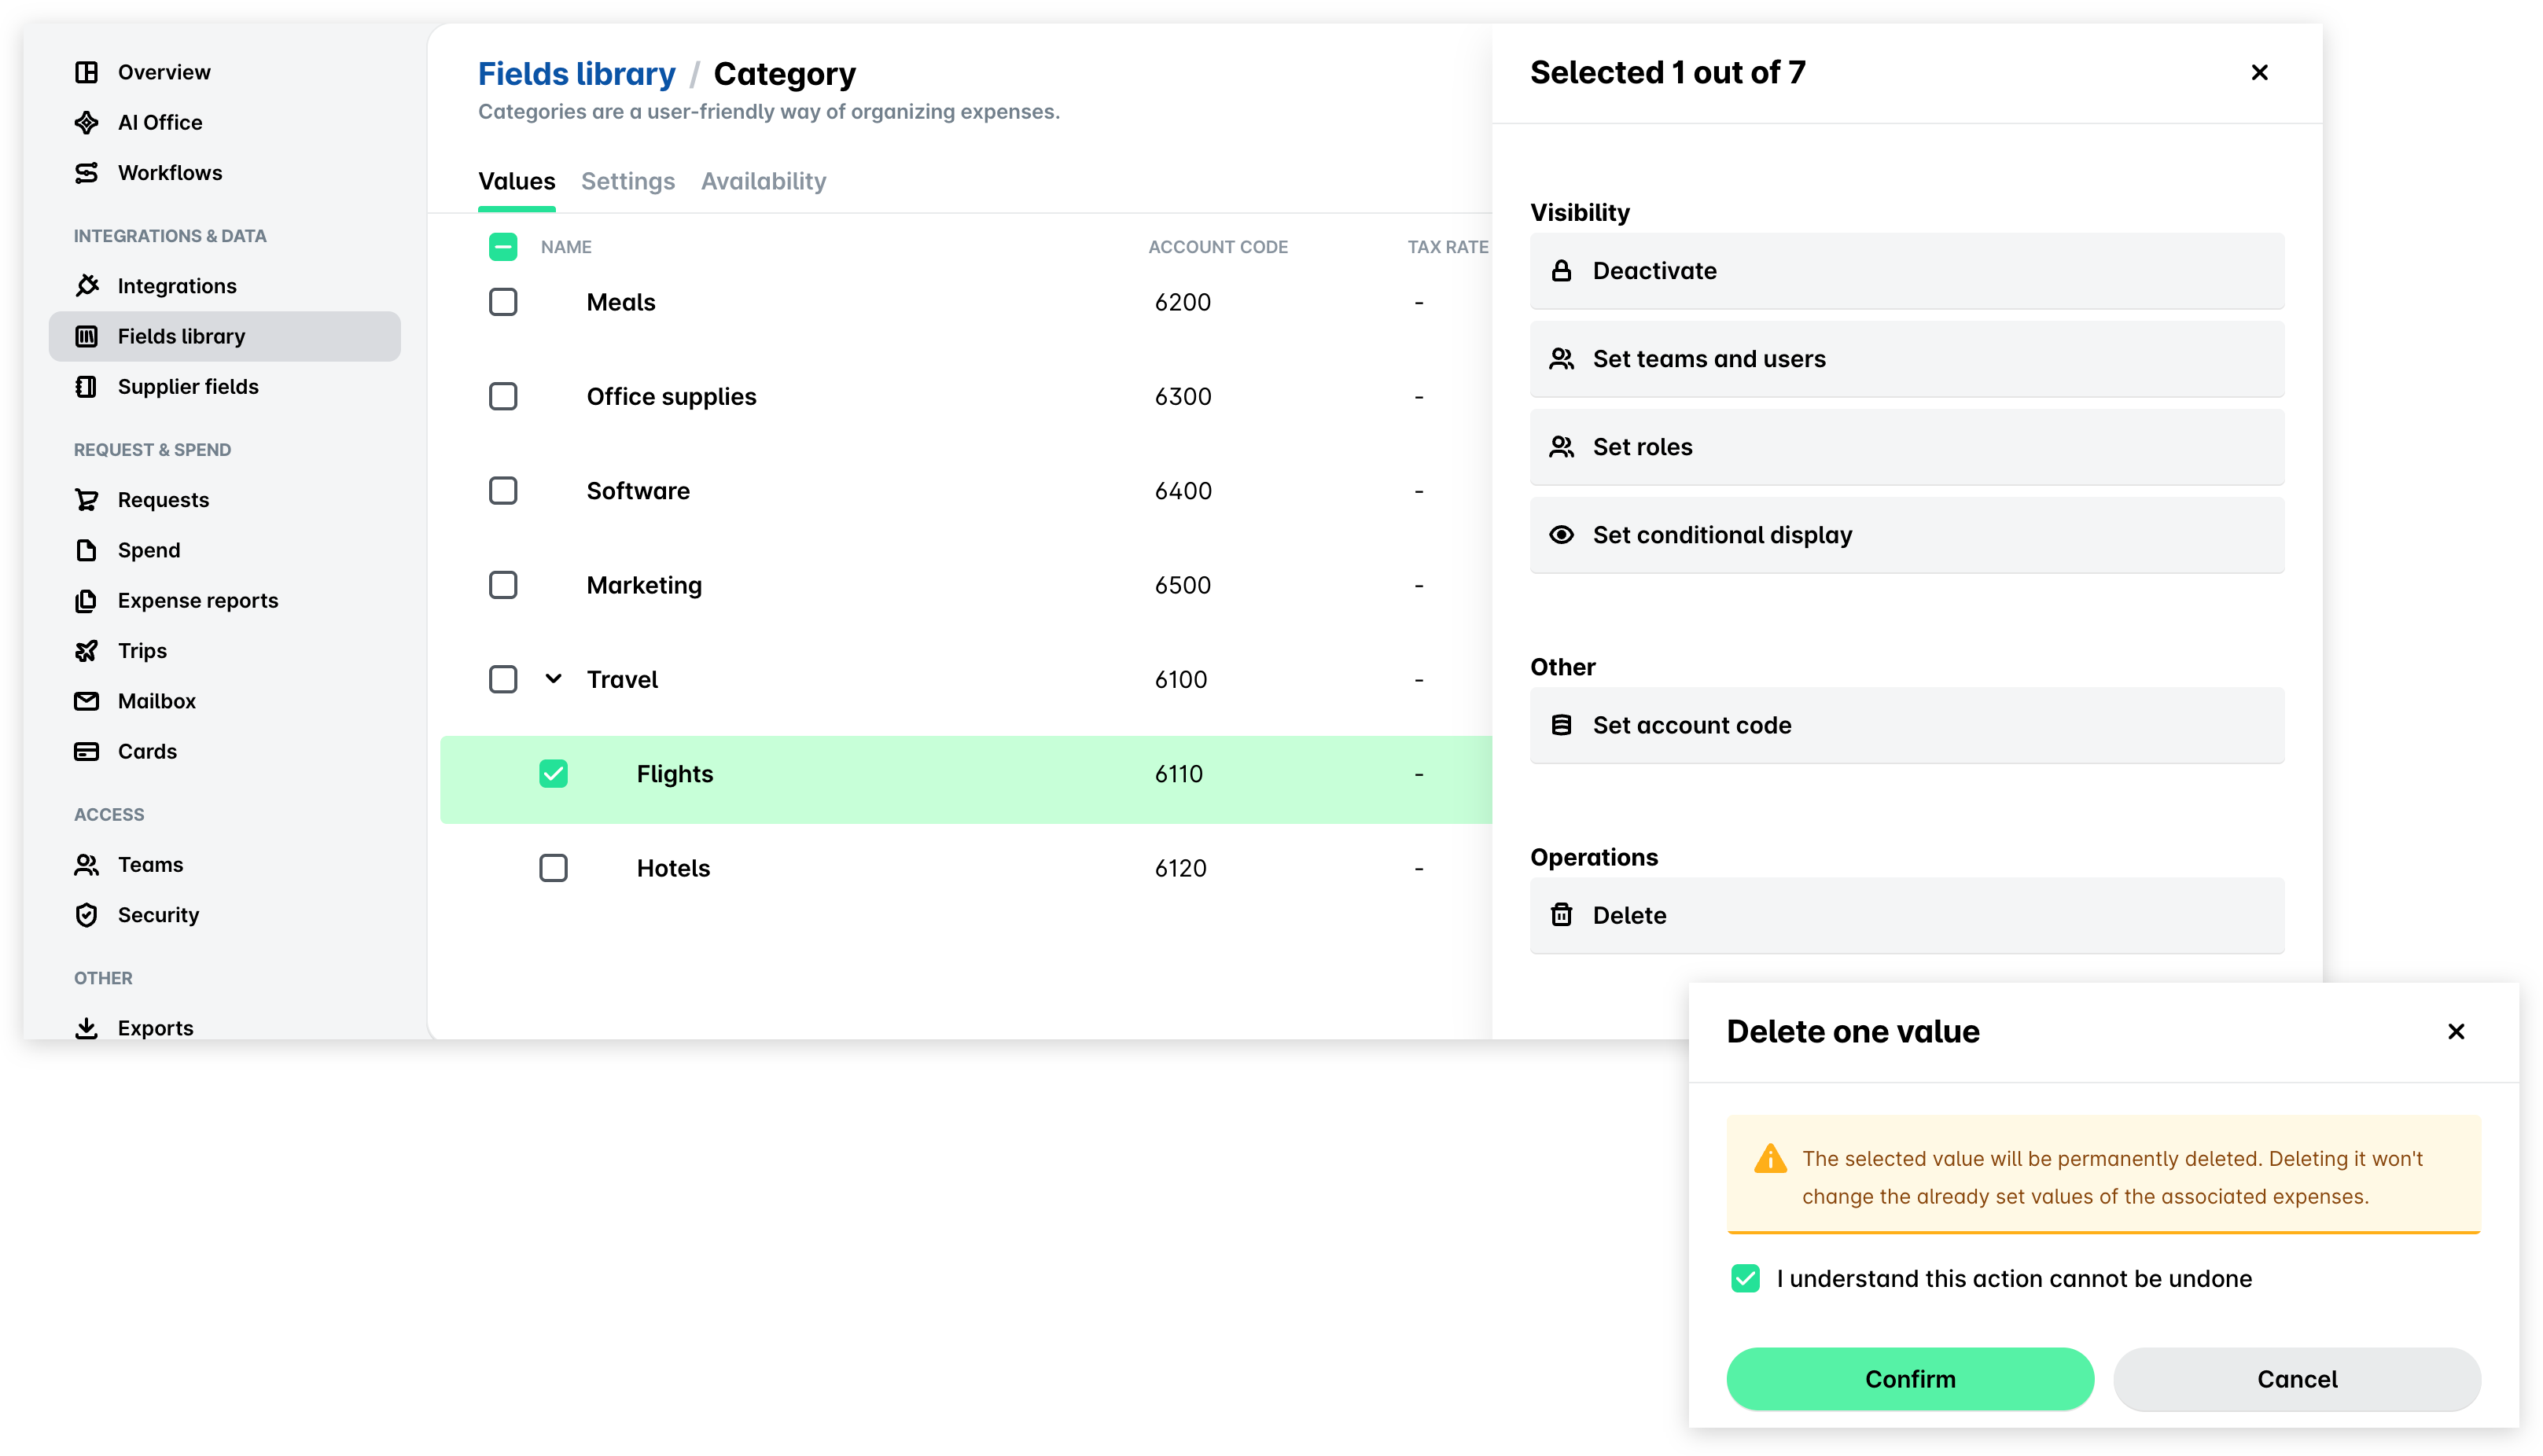This screenshot has width=2543, height=1456.
Task: Open Set conditional display
Action: click(1907, 534)
